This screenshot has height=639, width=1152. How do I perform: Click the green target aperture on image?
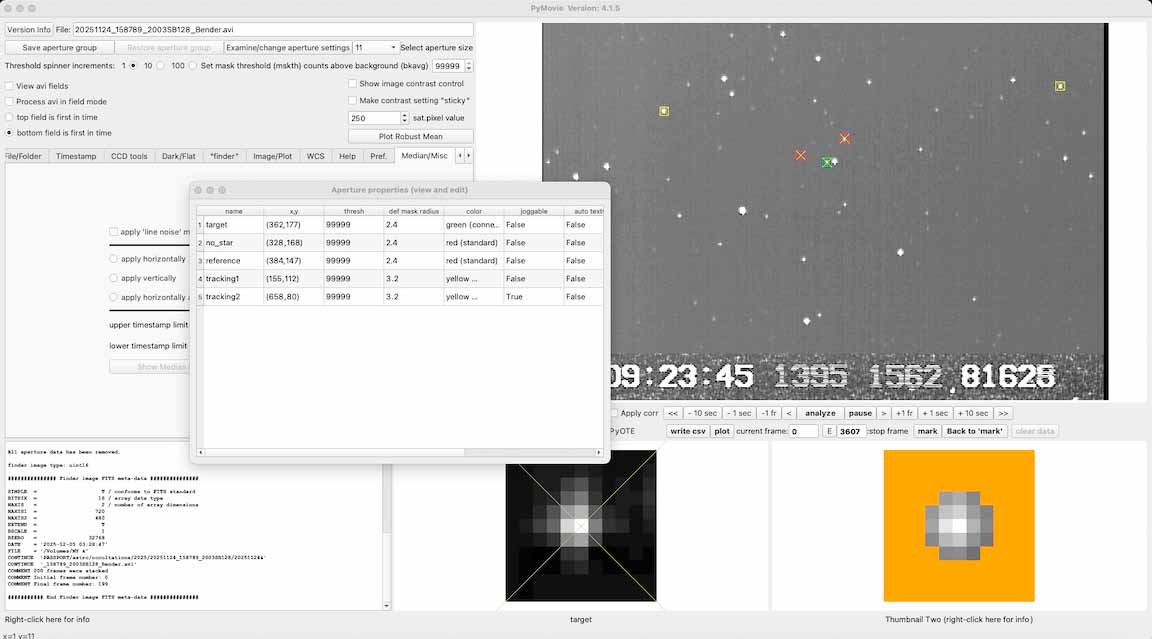click(x=827, y=162)
